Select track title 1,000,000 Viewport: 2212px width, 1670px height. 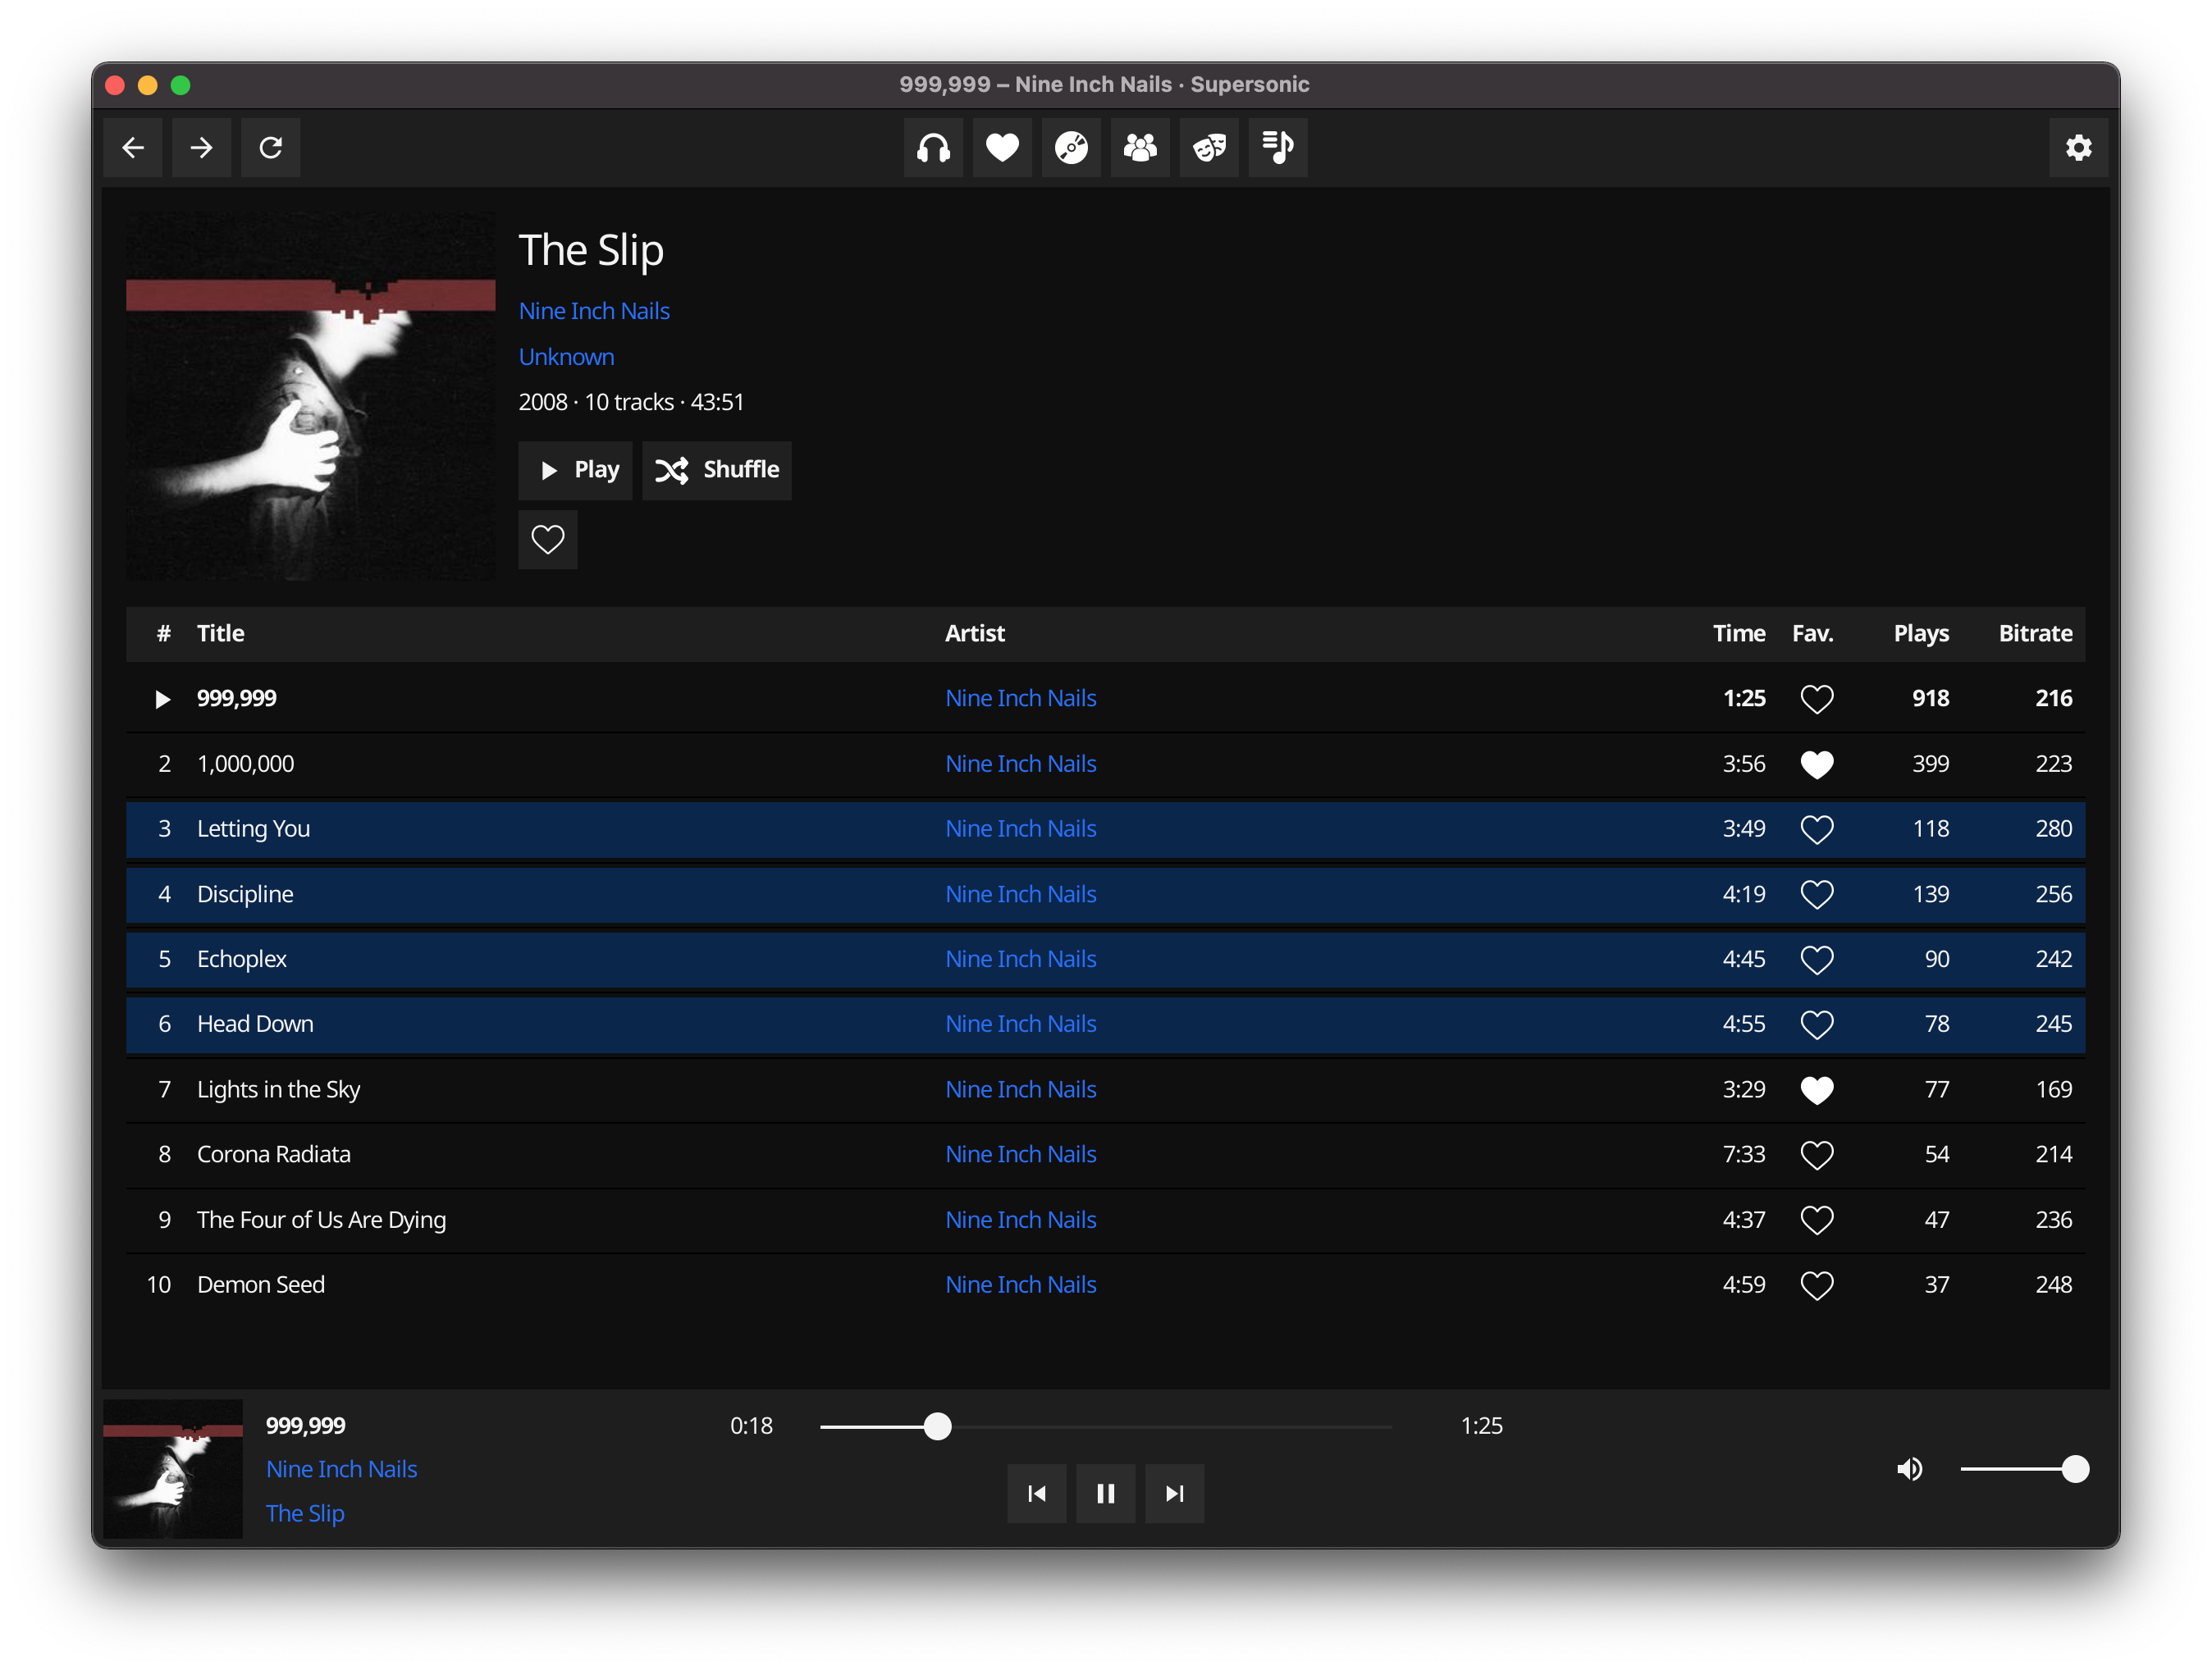pyautogui.click(x=246, y=764)
